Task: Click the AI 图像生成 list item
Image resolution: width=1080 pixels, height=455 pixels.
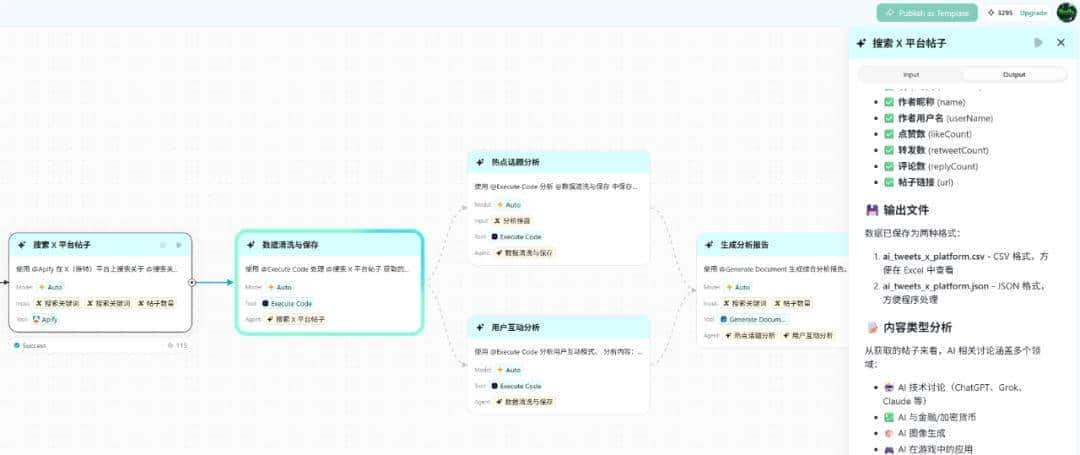Action: coord(914,434)
